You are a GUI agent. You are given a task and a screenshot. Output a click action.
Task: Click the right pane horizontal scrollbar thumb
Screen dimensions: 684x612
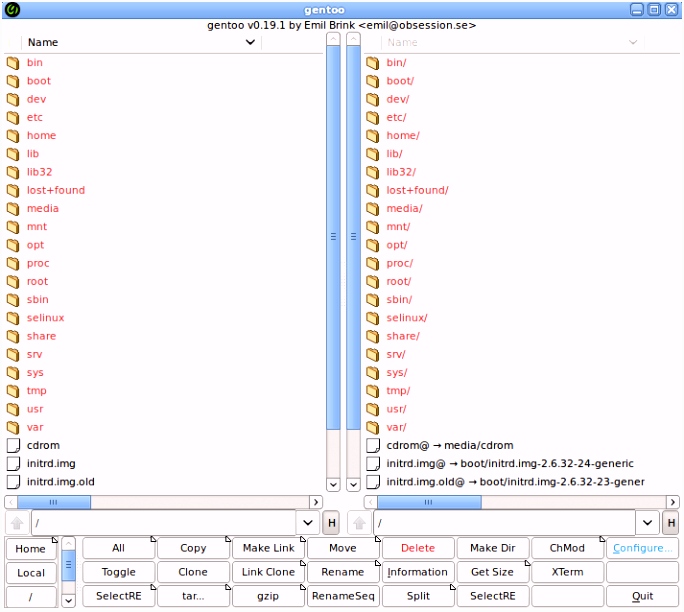[x=429, y=502]
